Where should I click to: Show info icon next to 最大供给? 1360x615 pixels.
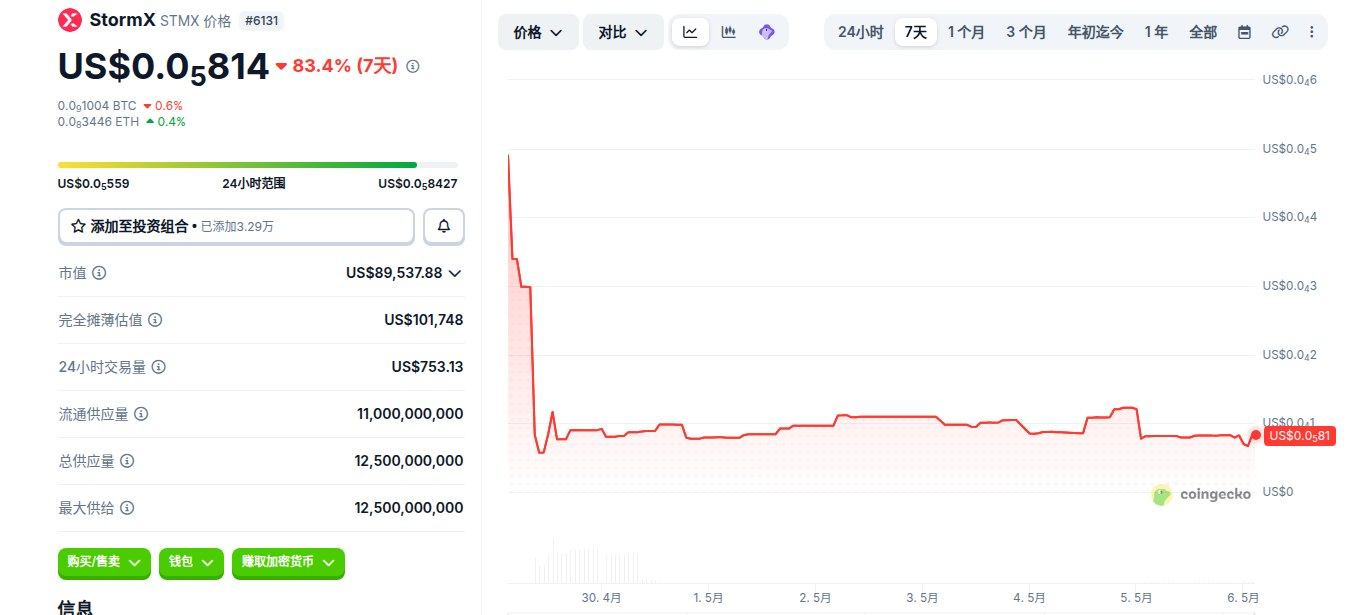(x=127, y=508)
